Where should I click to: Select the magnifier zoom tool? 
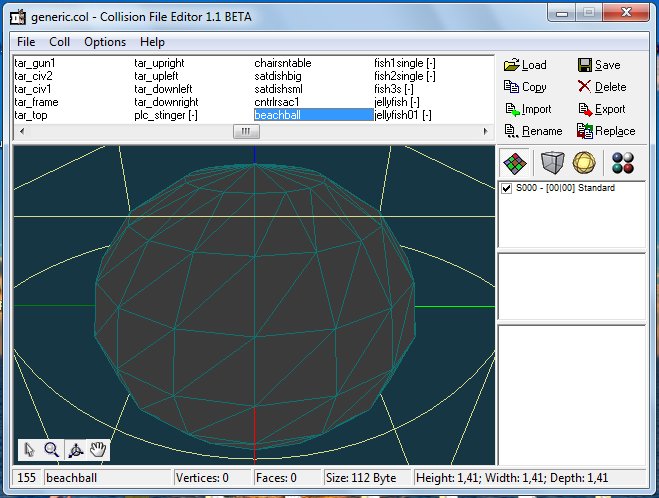pyautogui.click(x=52, y=450)
